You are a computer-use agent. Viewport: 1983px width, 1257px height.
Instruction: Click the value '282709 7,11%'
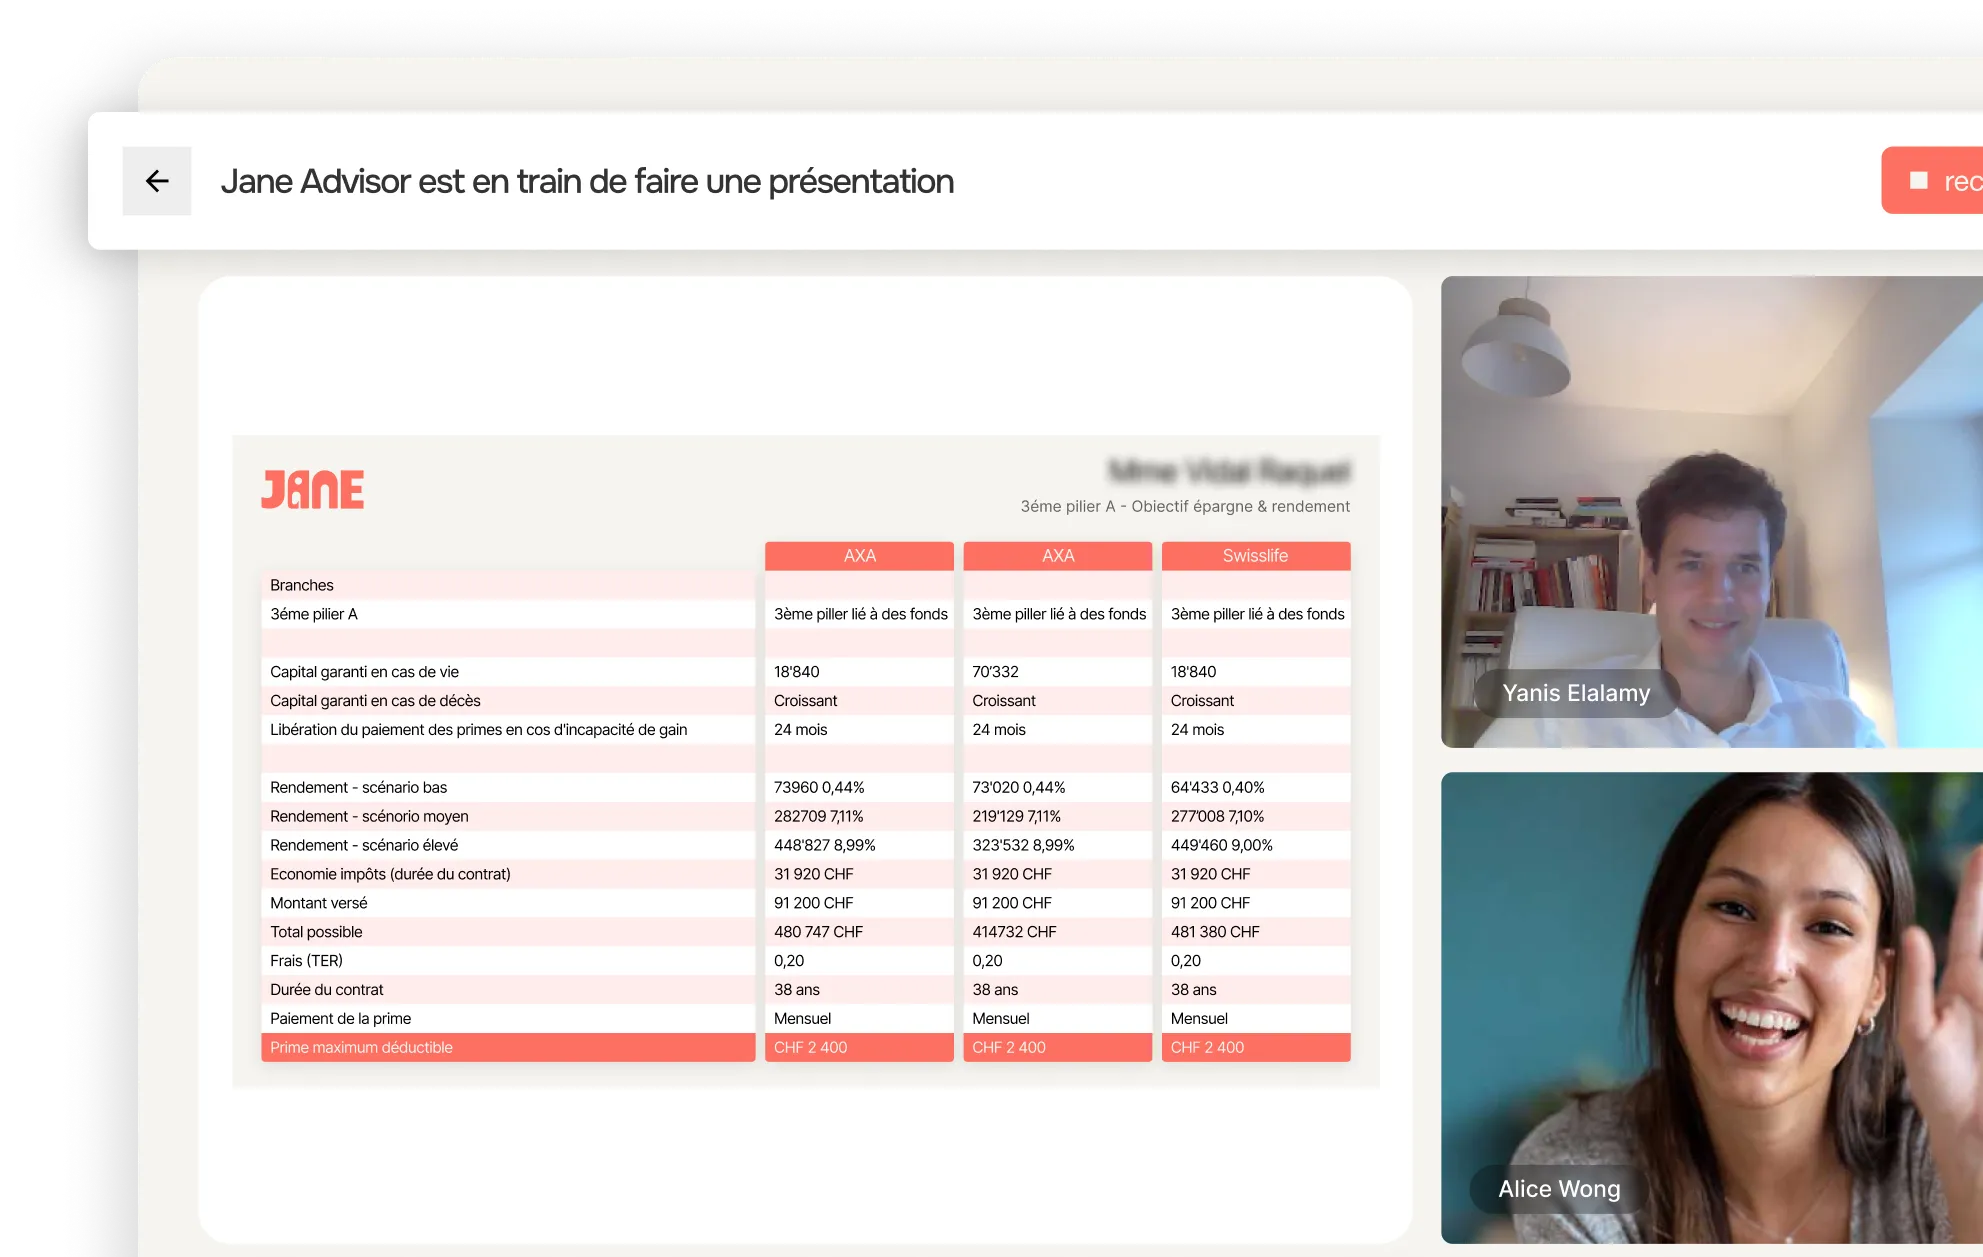818,817
